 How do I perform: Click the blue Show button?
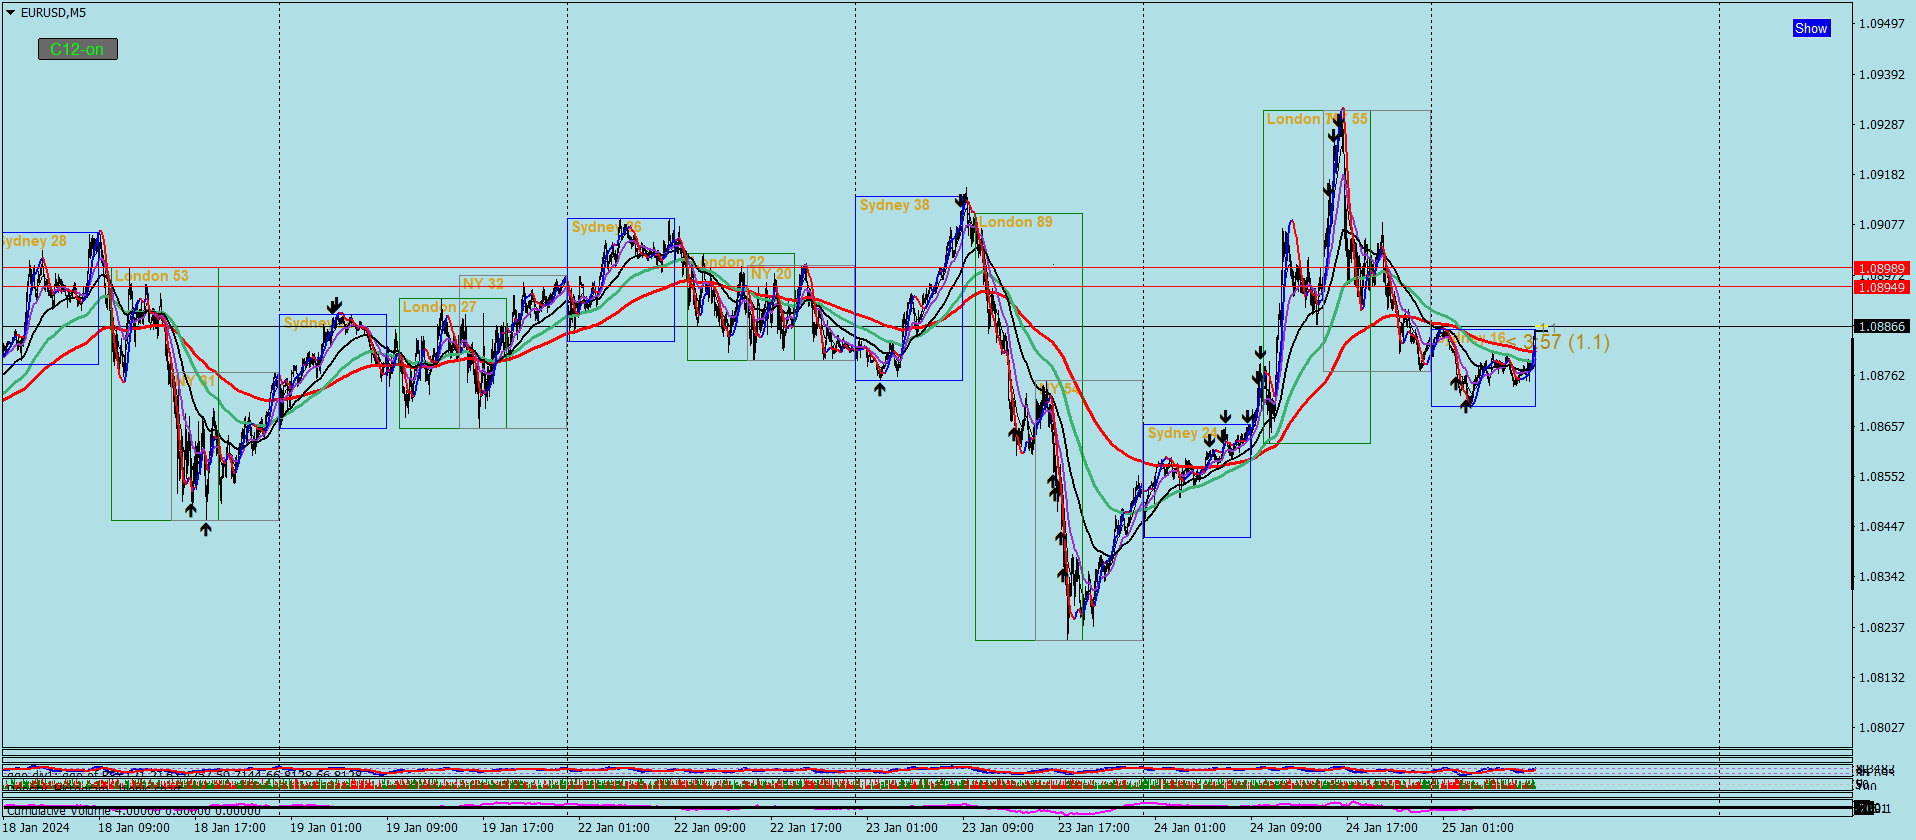1811,28
